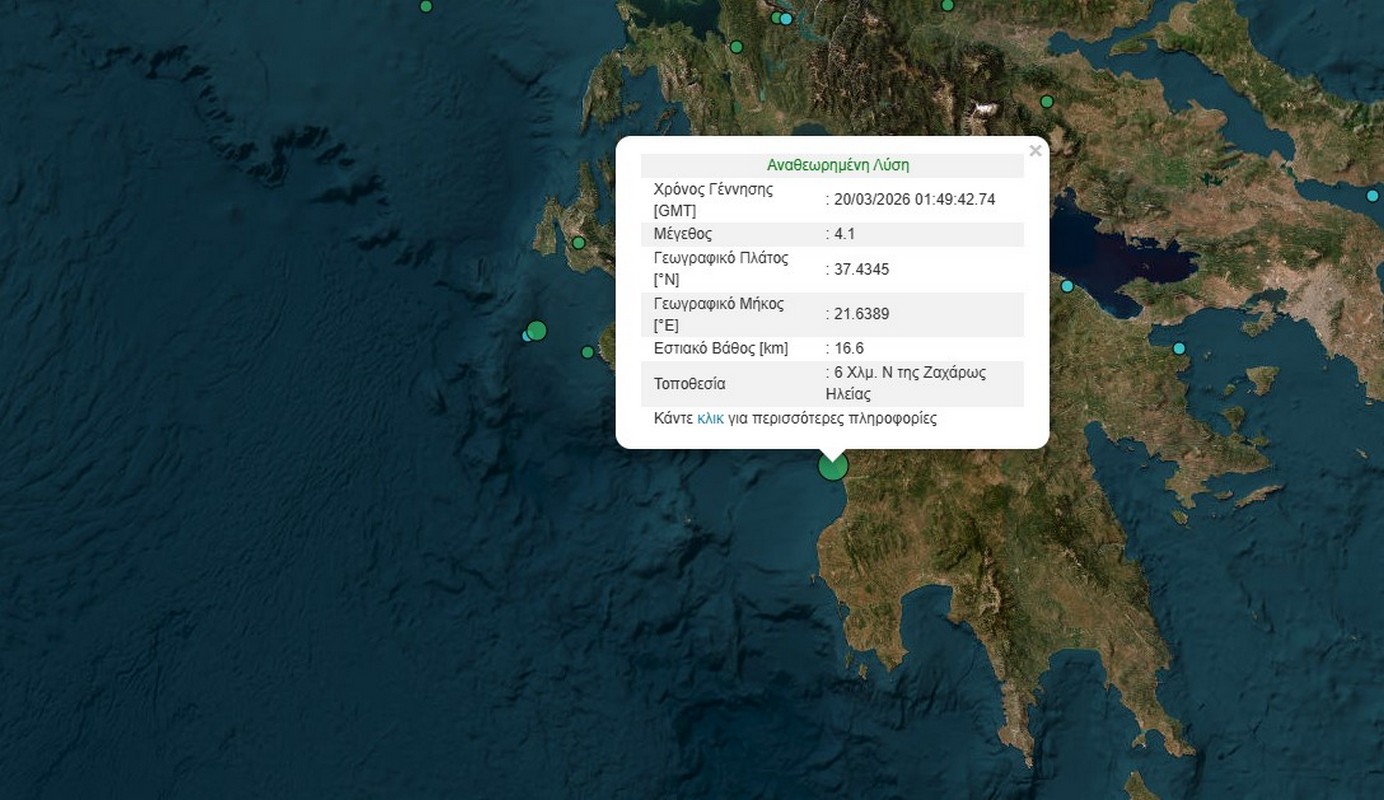Close the earthquake info popup
1384x800 pixels.
(1035, 151)
